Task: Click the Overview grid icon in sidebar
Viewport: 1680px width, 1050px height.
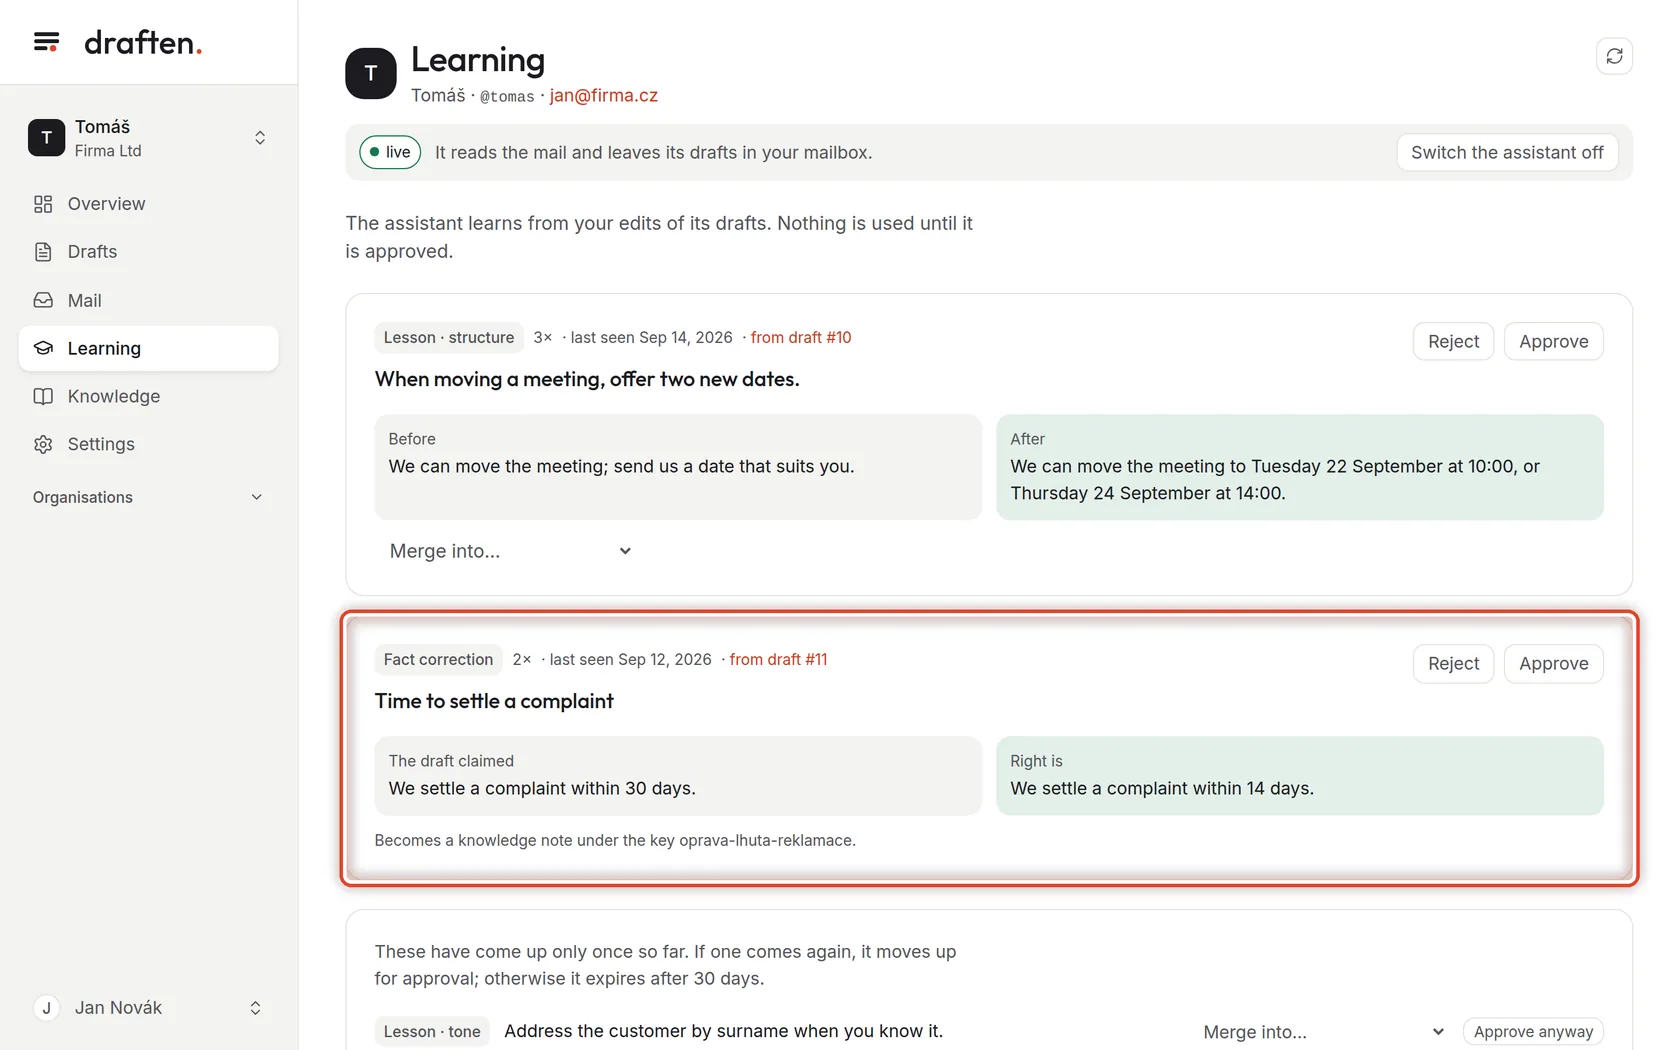Action: pyautogui.click(x=43, y=204)
